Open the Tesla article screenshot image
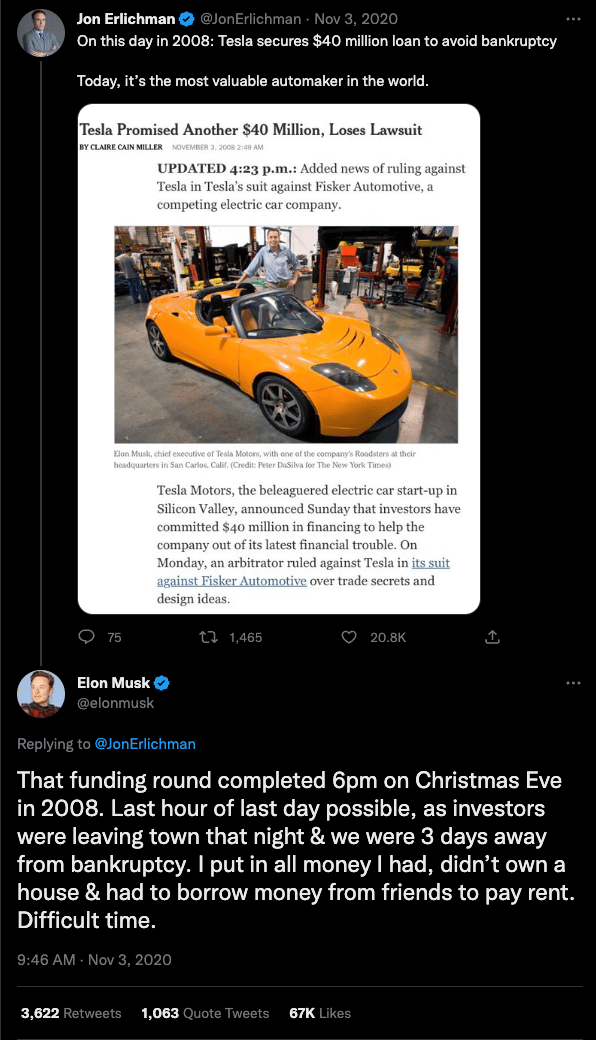Viewport: 596px width, 1040px height. click(279, 359)
